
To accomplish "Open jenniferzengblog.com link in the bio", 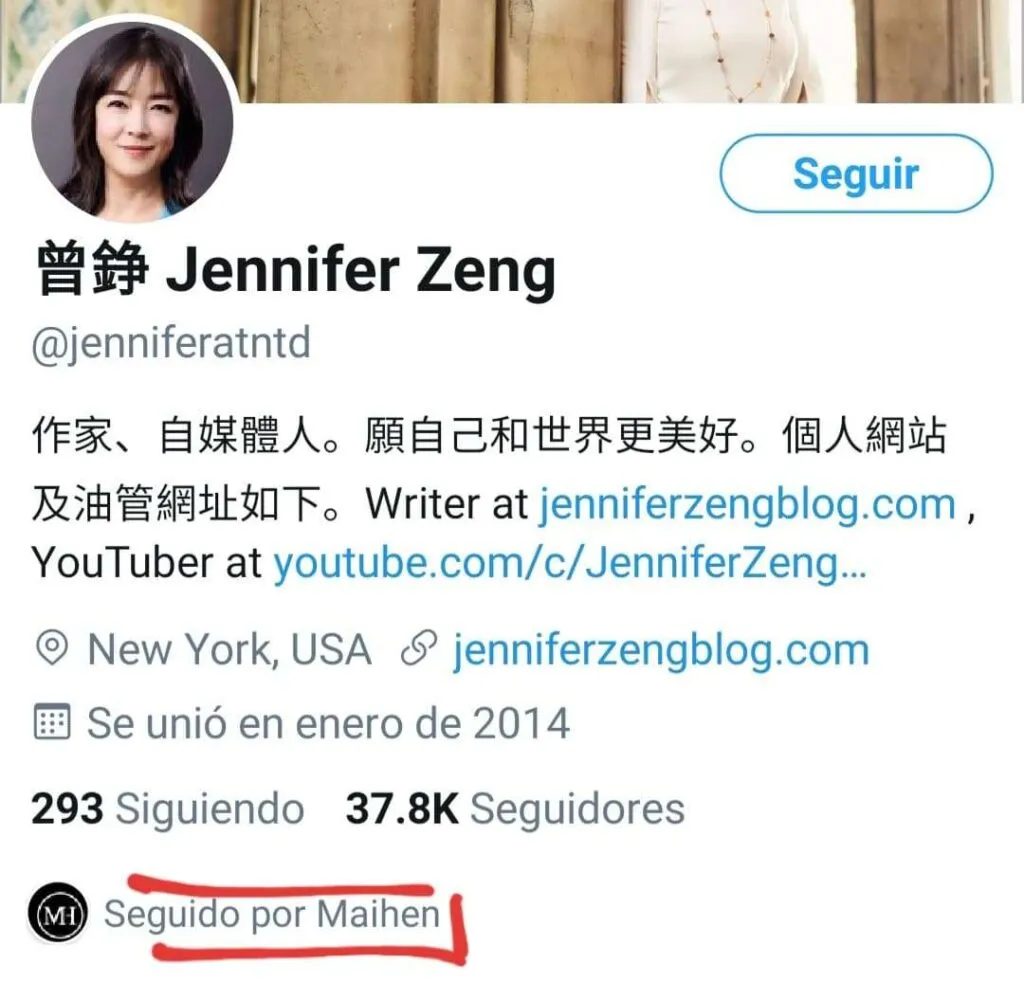I will pos(748,505).
